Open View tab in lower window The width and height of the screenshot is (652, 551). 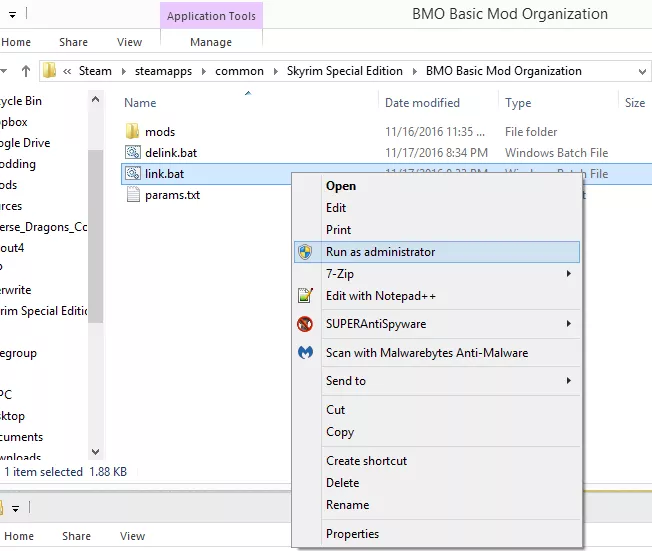(132, 536)
